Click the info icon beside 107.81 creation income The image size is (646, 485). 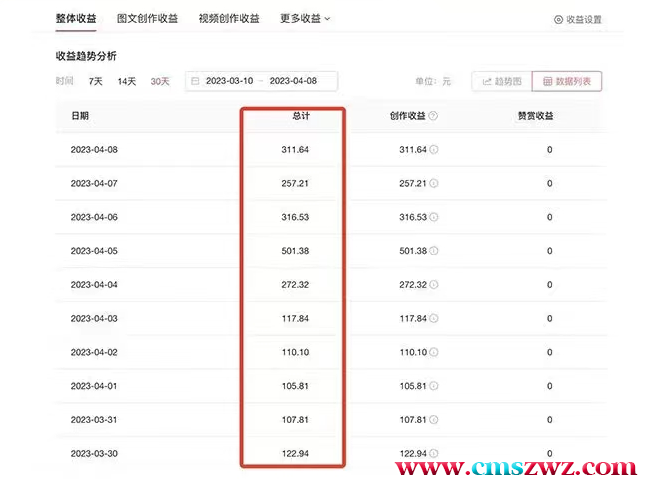(434, 420)
